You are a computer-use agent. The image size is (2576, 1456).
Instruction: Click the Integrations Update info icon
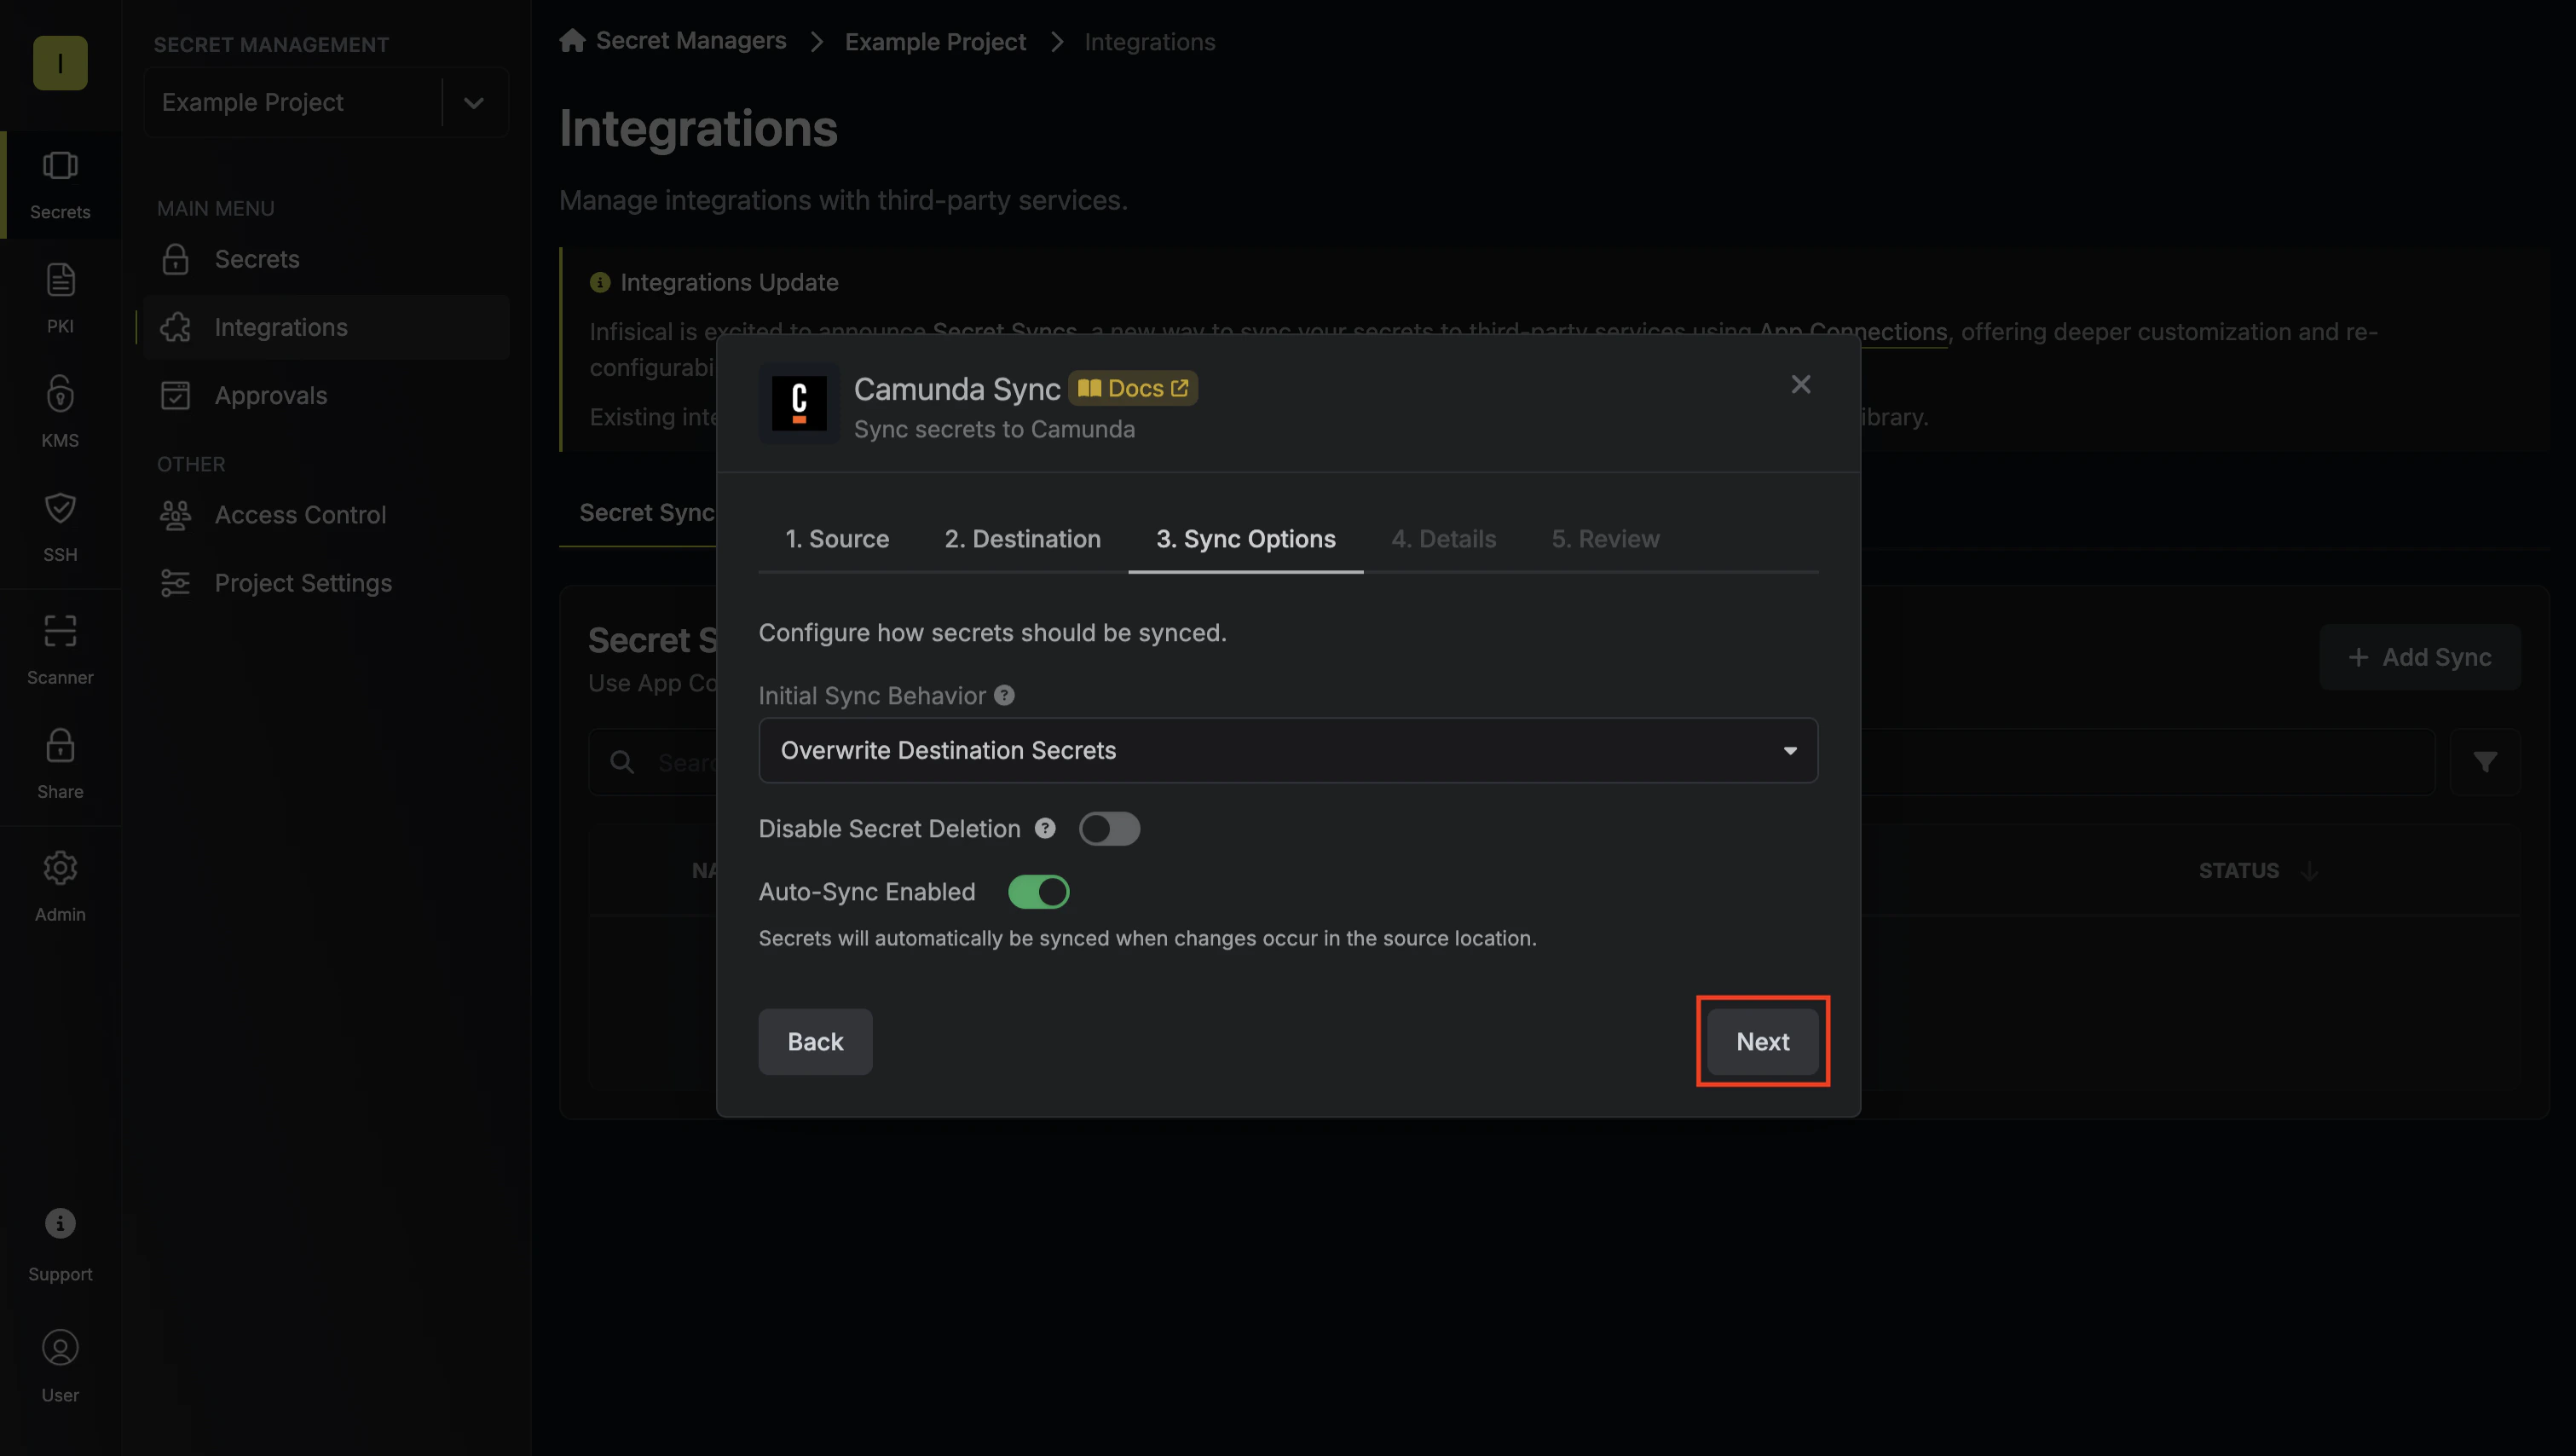600,283
